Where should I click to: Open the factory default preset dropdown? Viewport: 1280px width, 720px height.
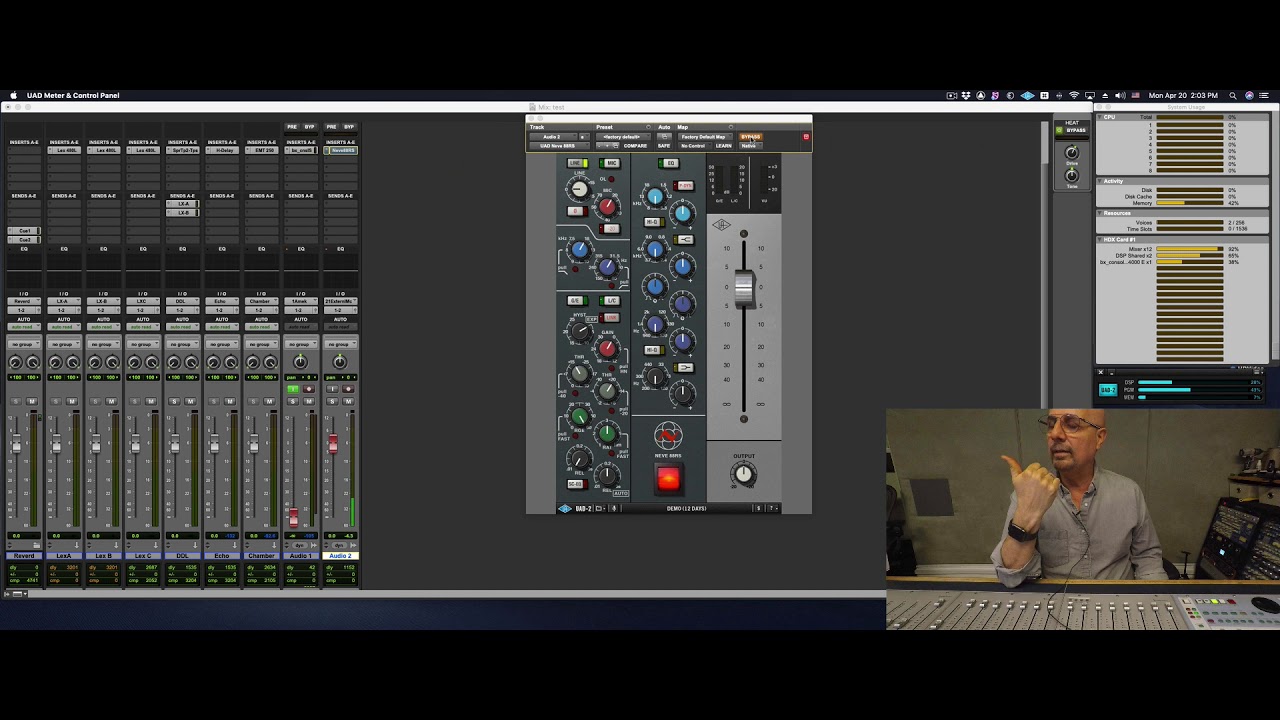tap(623, 137)
